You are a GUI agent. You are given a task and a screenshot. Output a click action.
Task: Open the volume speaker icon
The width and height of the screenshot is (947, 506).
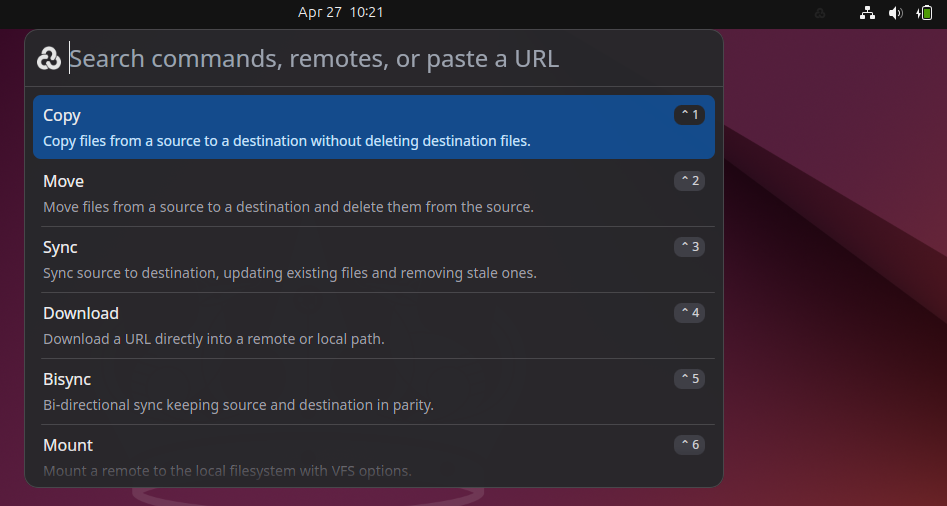(896, 13)
